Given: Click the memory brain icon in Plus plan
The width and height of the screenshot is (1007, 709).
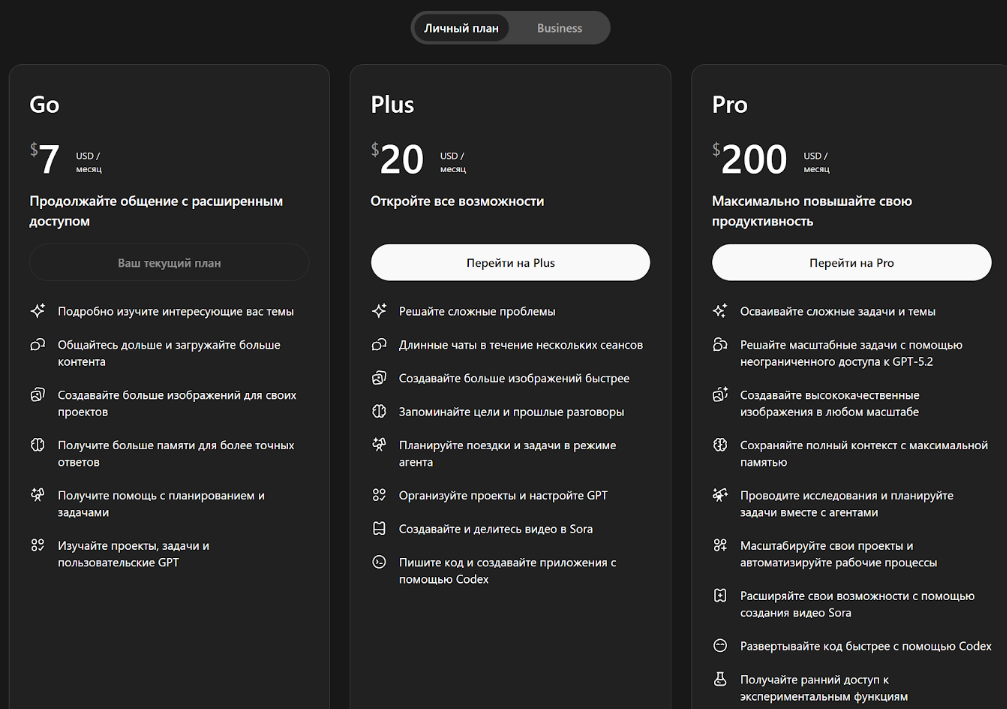Looking at the screenshot, I should tap(379, 412).
